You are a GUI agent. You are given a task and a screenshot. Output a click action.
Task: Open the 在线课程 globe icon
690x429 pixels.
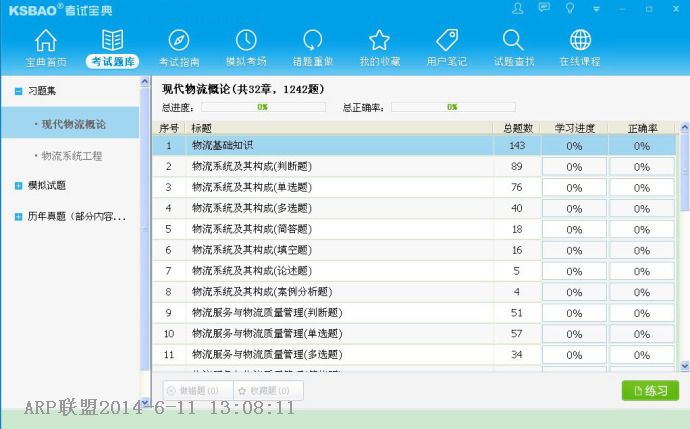point(580,40)
